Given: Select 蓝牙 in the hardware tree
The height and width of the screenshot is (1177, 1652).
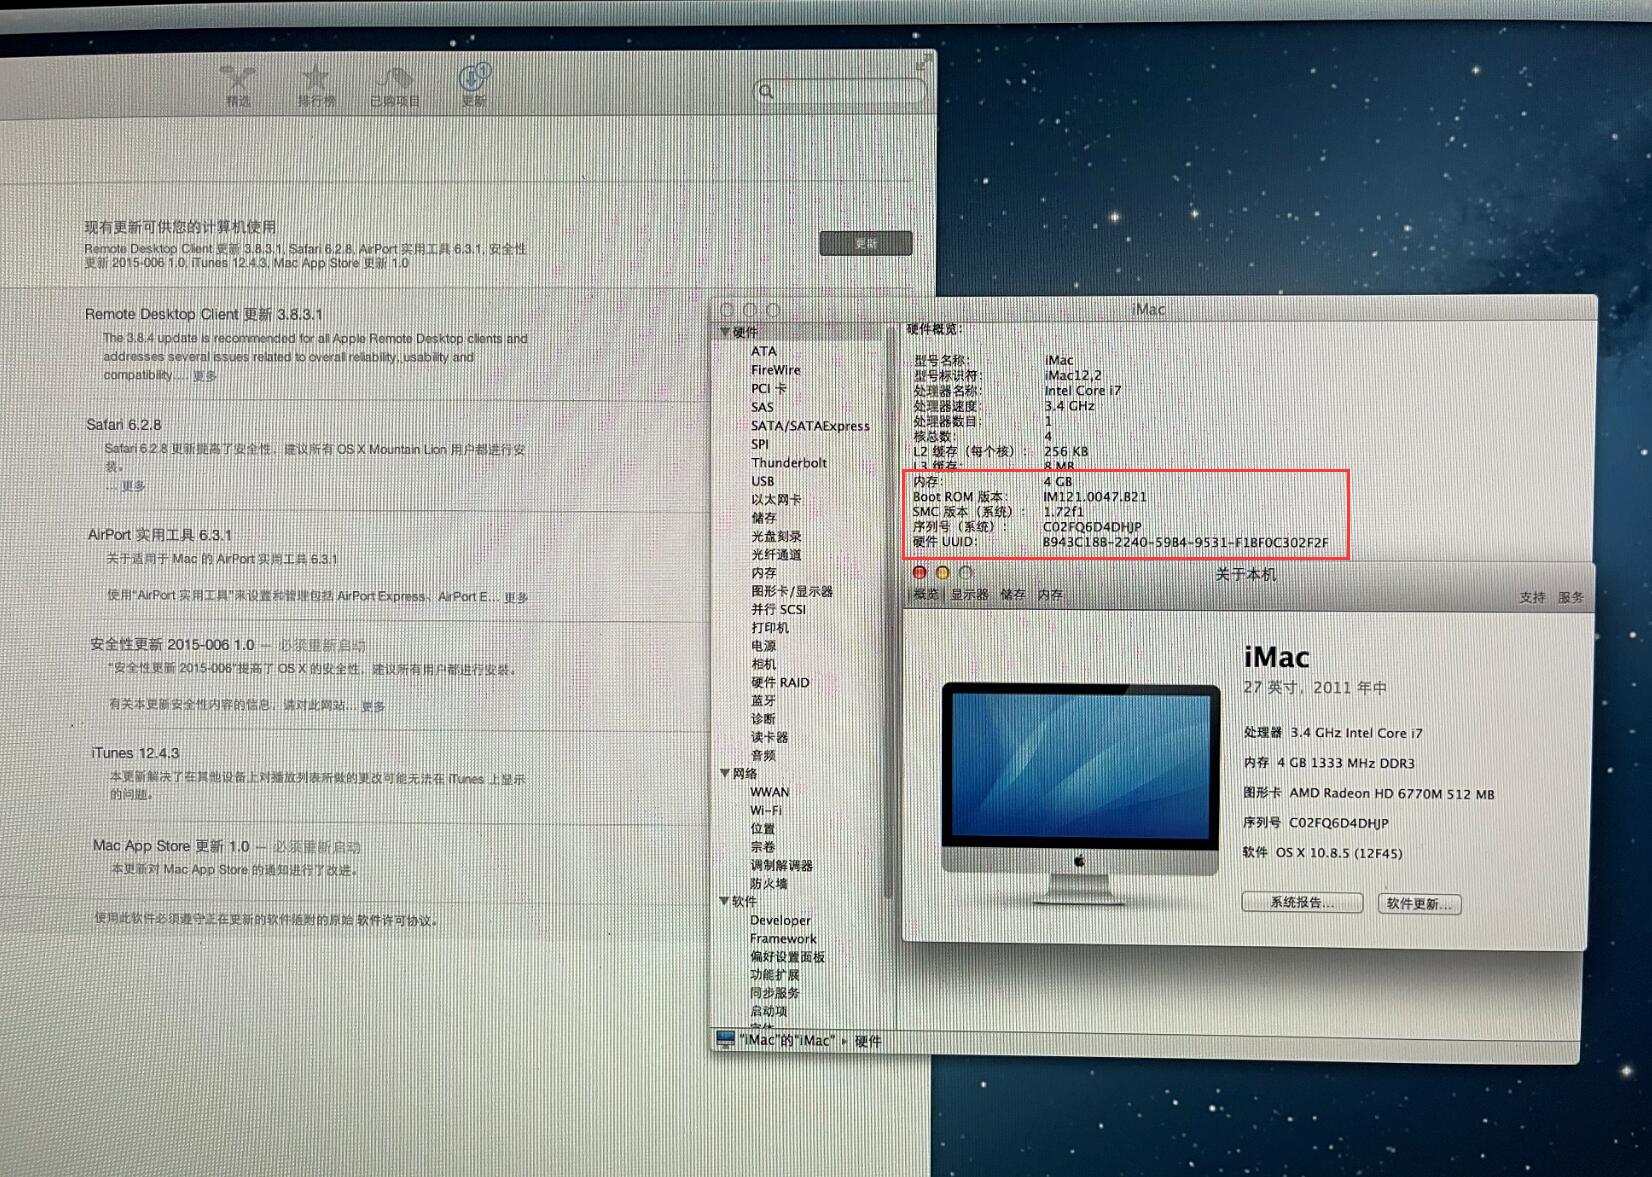Looking at the screenshot, I should pos(763,700).
